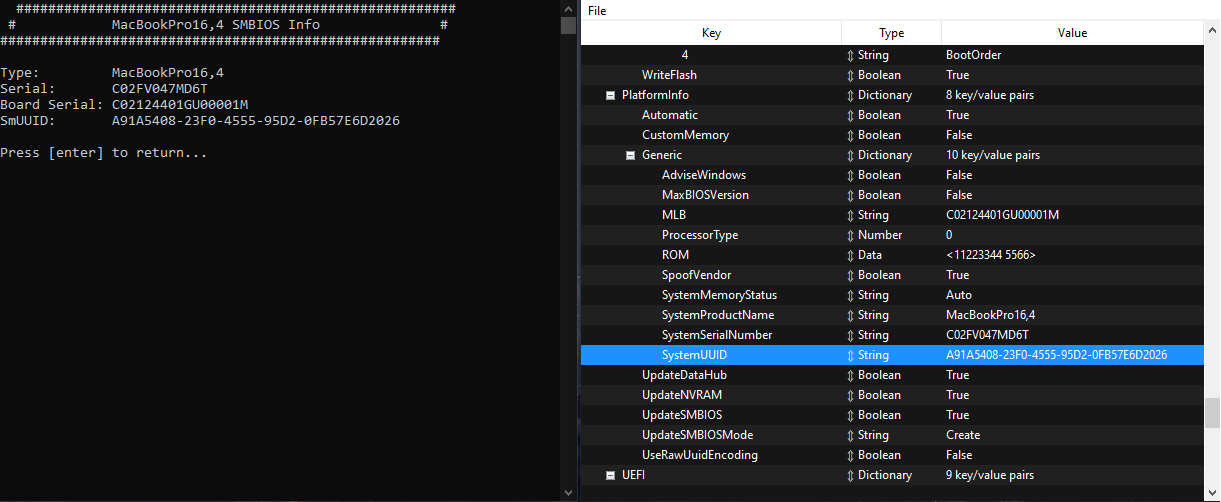Screen dimensions: 1221x502
Task: Click SystemSerialNumber value C02FV047MD6T in table
Action: pyautogui.click(x=987, y=335)
